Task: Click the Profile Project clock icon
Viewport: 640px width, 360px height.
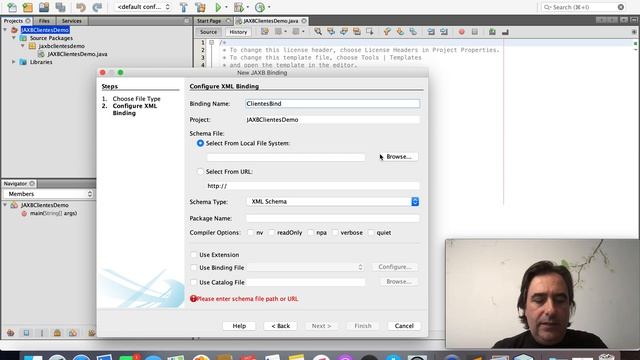Action: coord(260,7)
